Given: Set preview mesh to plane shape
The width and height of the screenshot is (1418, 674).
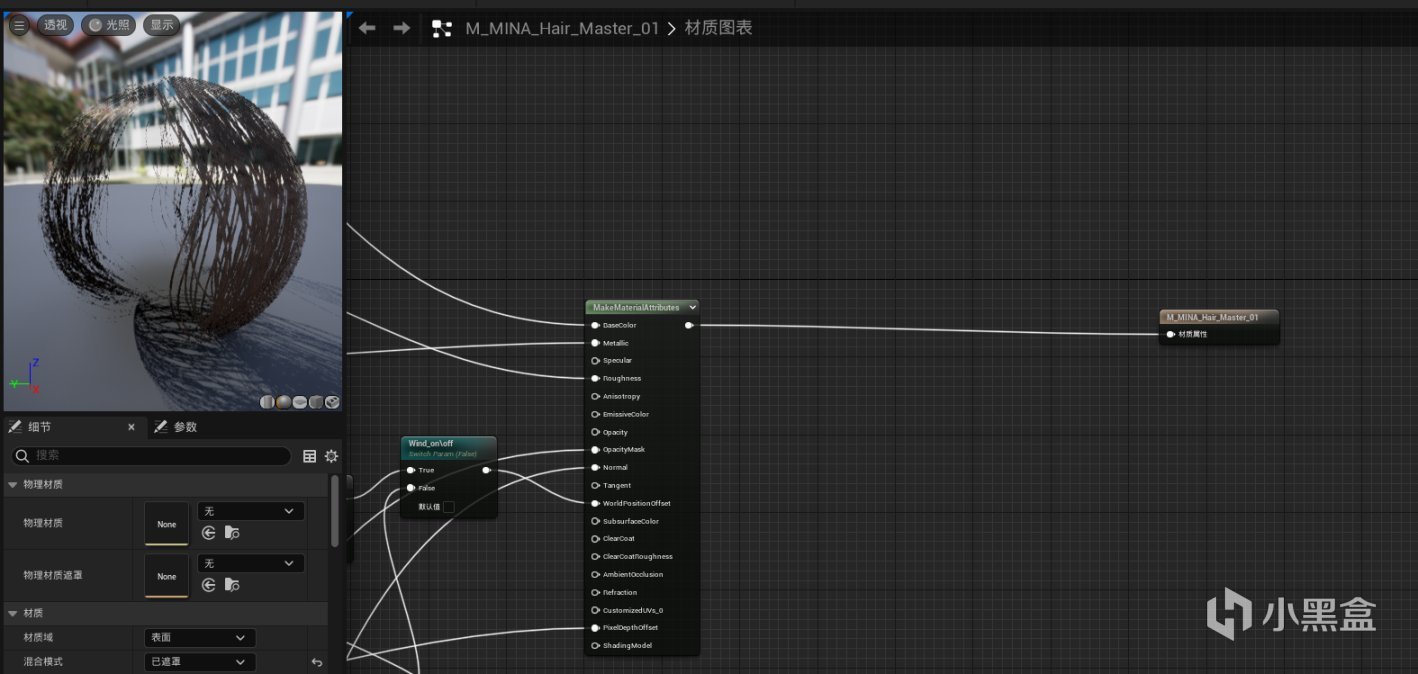Looking at the screenshot, I should coord(300,402).
